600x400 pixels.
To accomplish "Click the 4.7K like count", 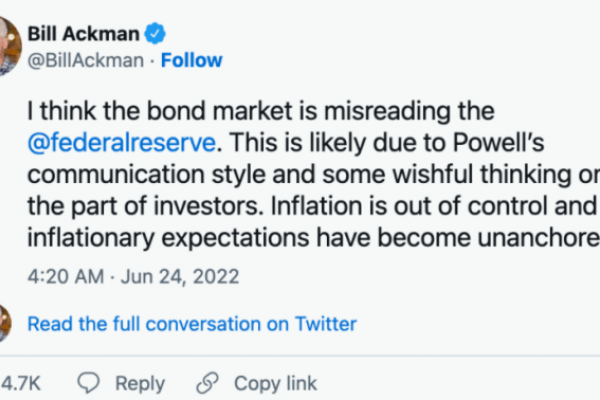I will tap(19, 383).
